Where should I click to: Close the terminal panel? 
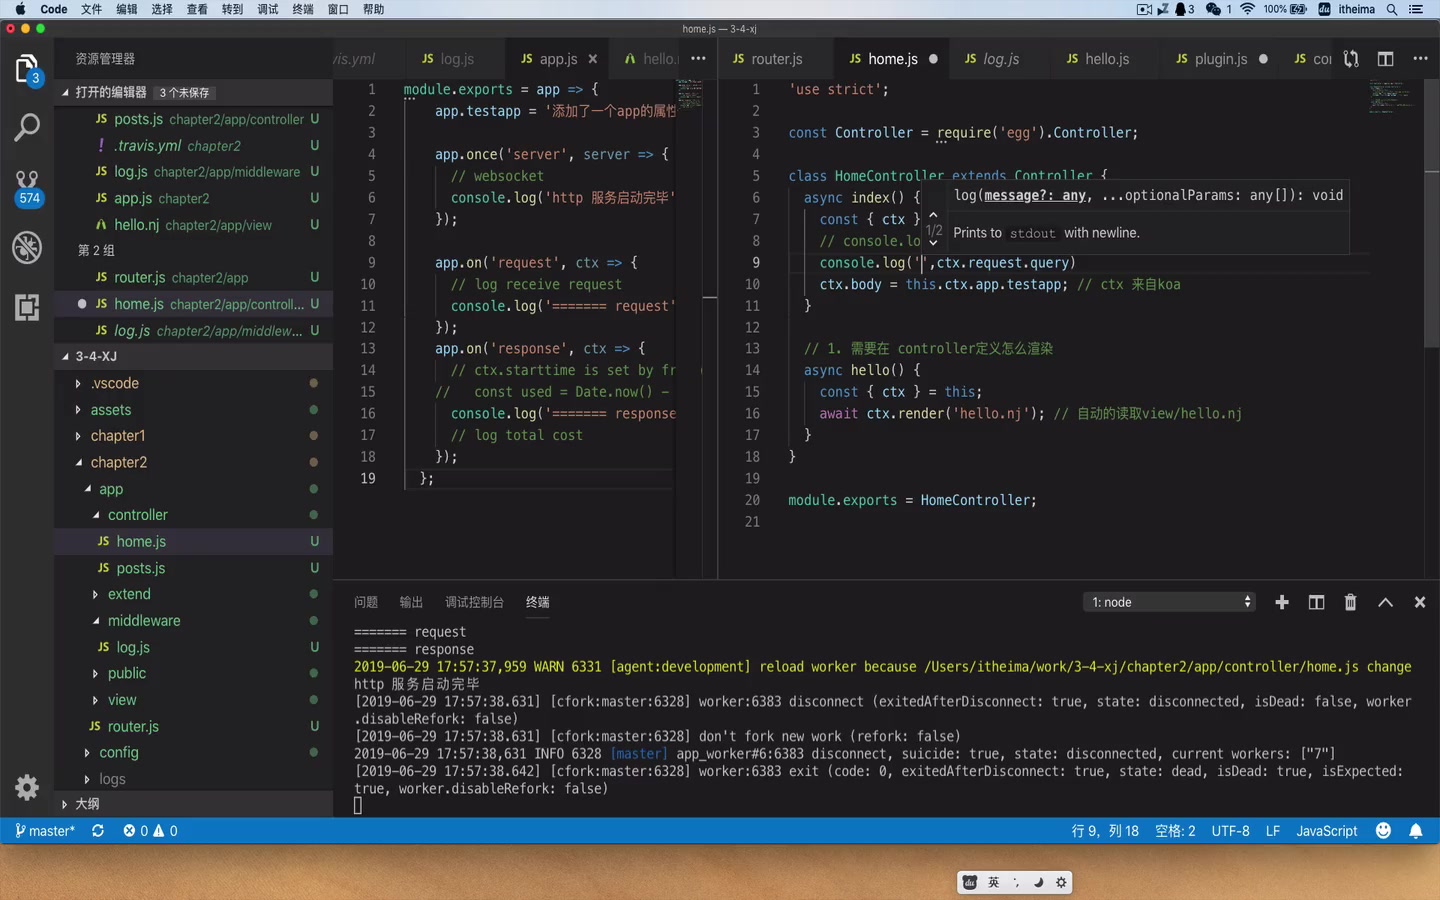click(1419, 602)
